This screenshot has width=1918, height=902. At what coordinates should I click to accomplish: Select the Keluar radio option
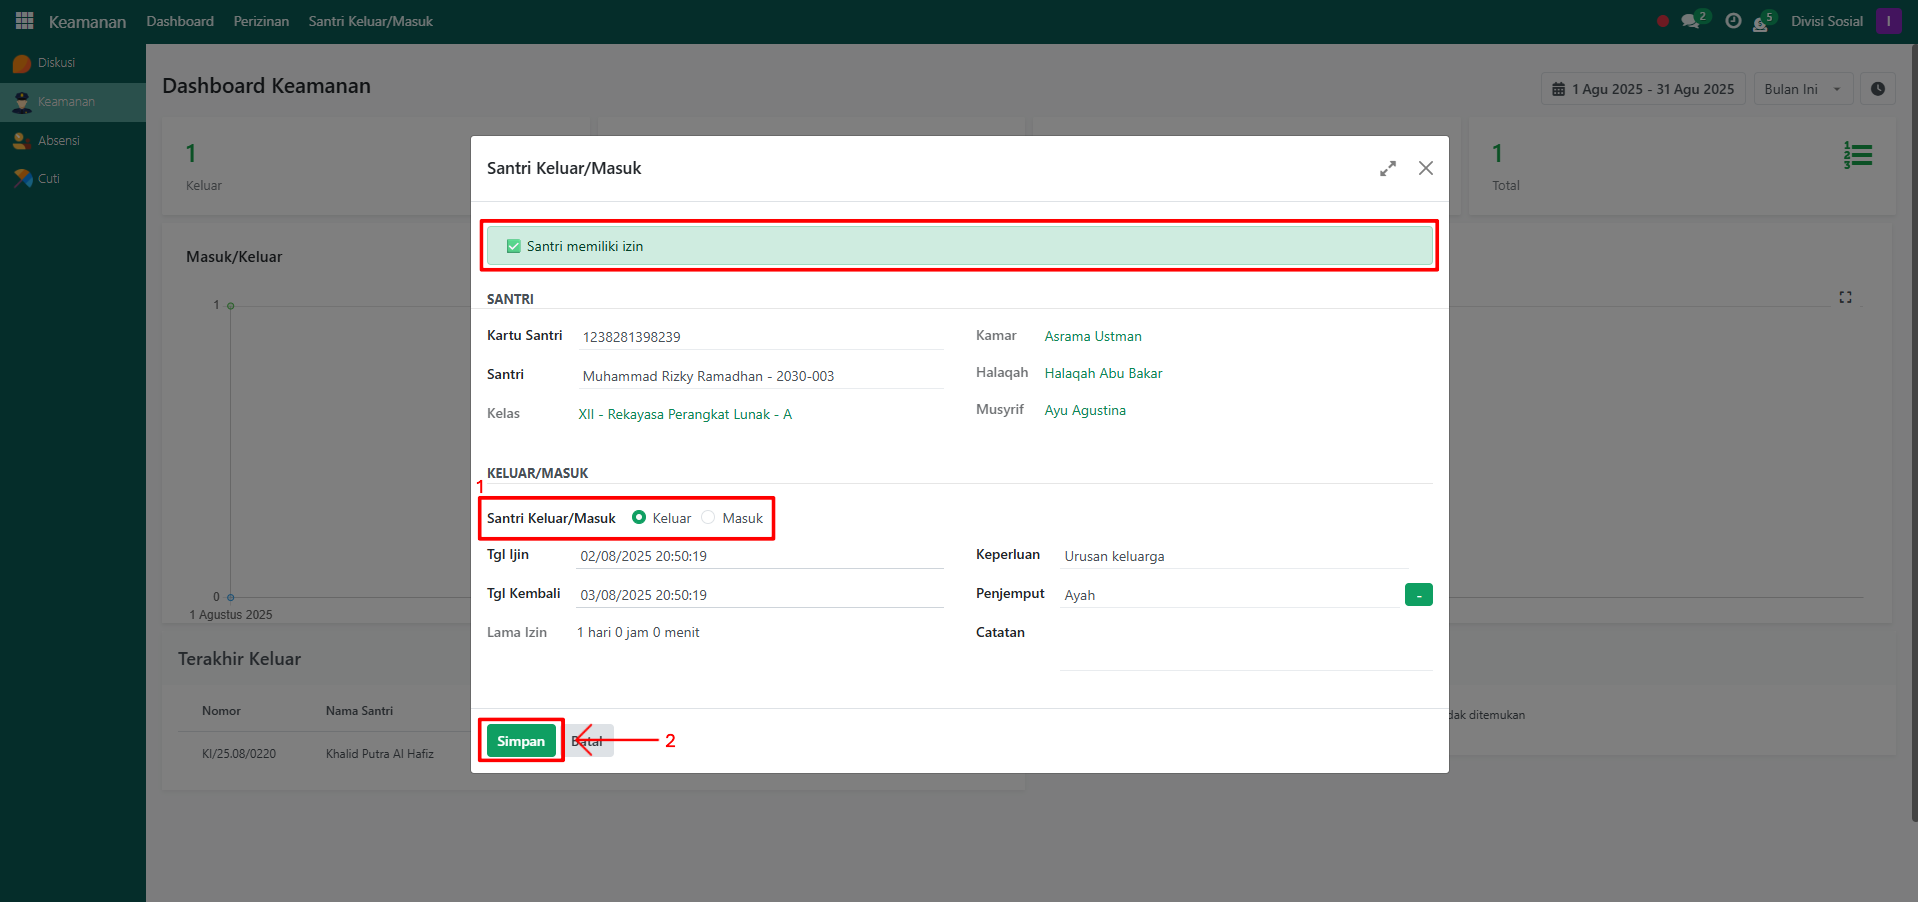click(x=639, y=518)
